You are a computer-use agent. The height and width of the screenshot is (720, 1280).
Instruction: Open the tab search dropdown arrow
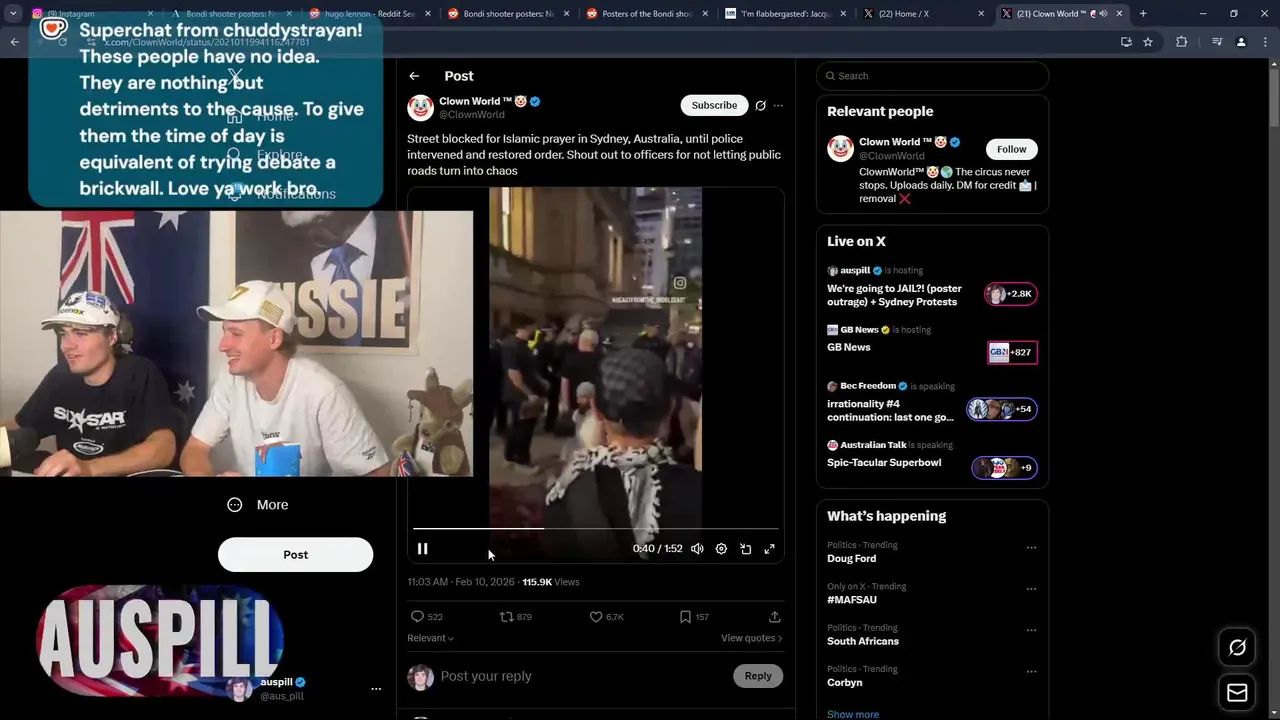(13, 14)
